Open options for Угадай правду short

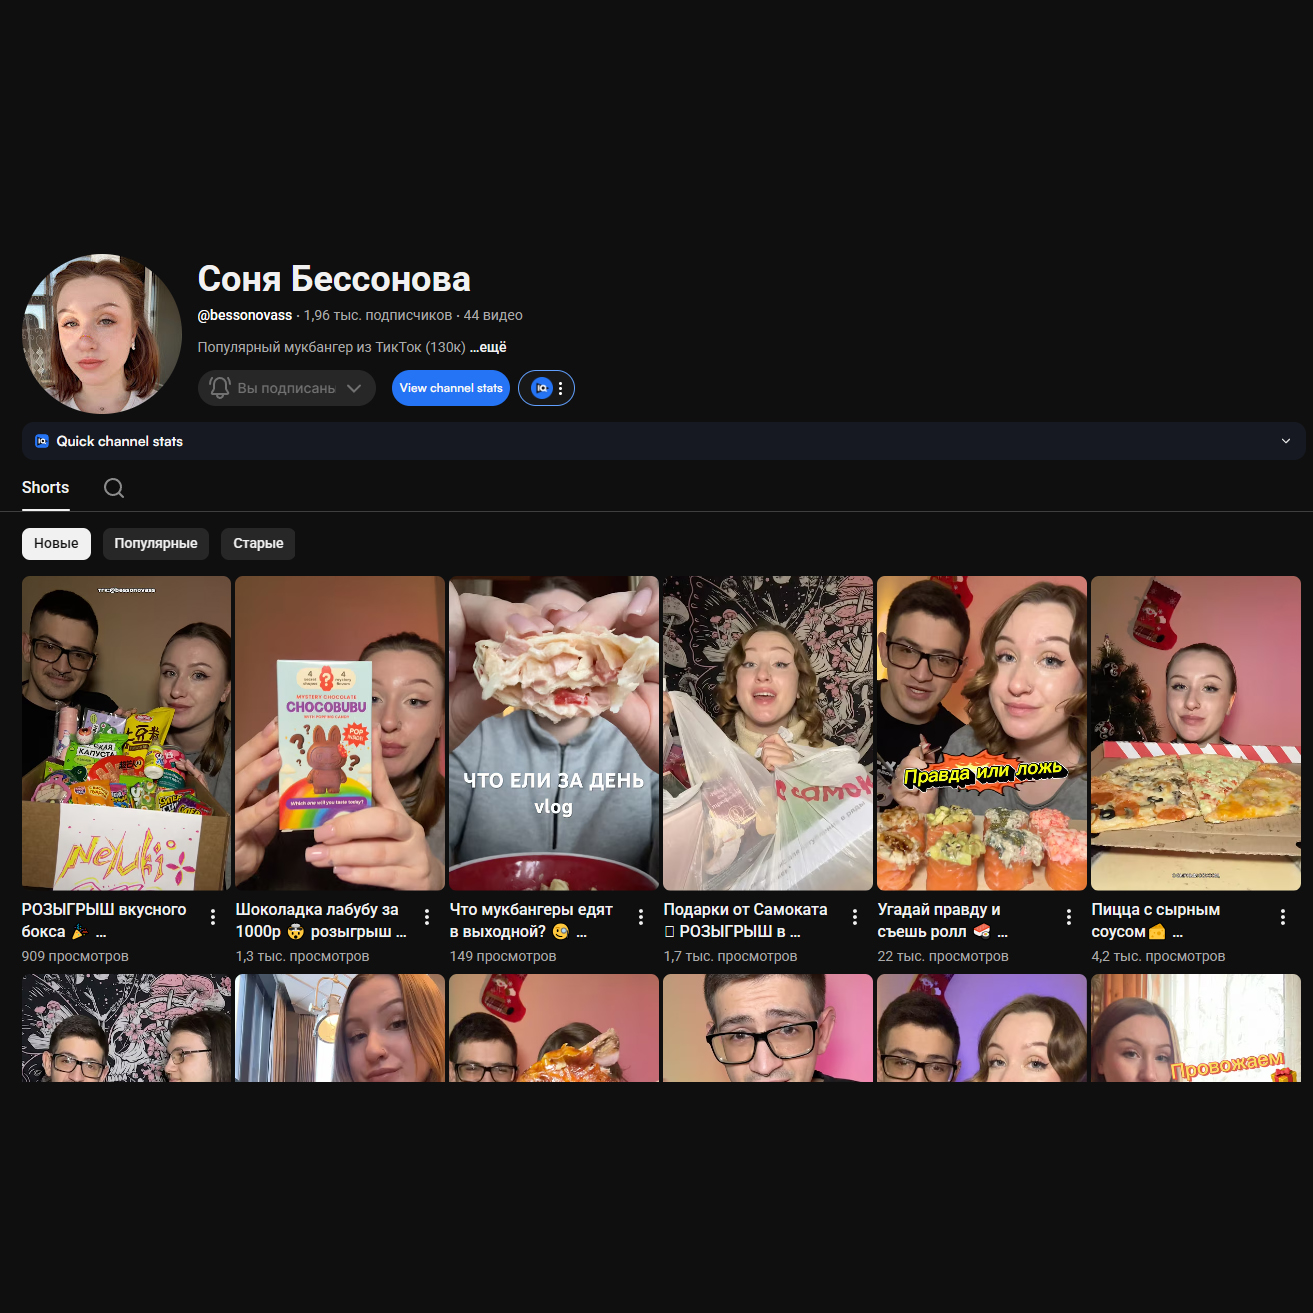click(1069, 917)
